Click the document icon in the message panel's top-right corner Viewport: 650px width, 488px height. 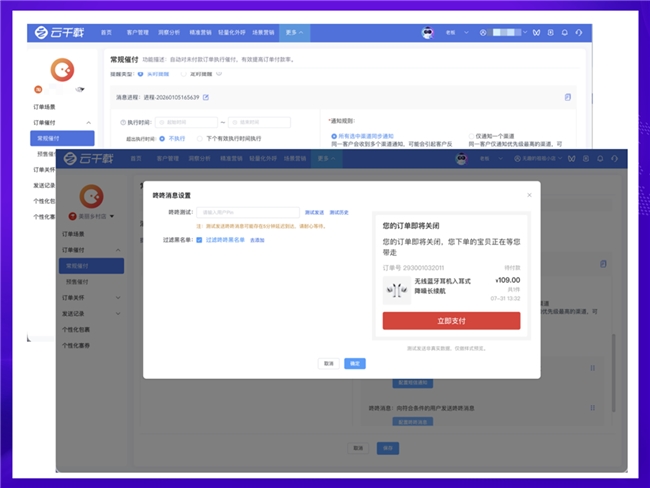click(568, 96)
